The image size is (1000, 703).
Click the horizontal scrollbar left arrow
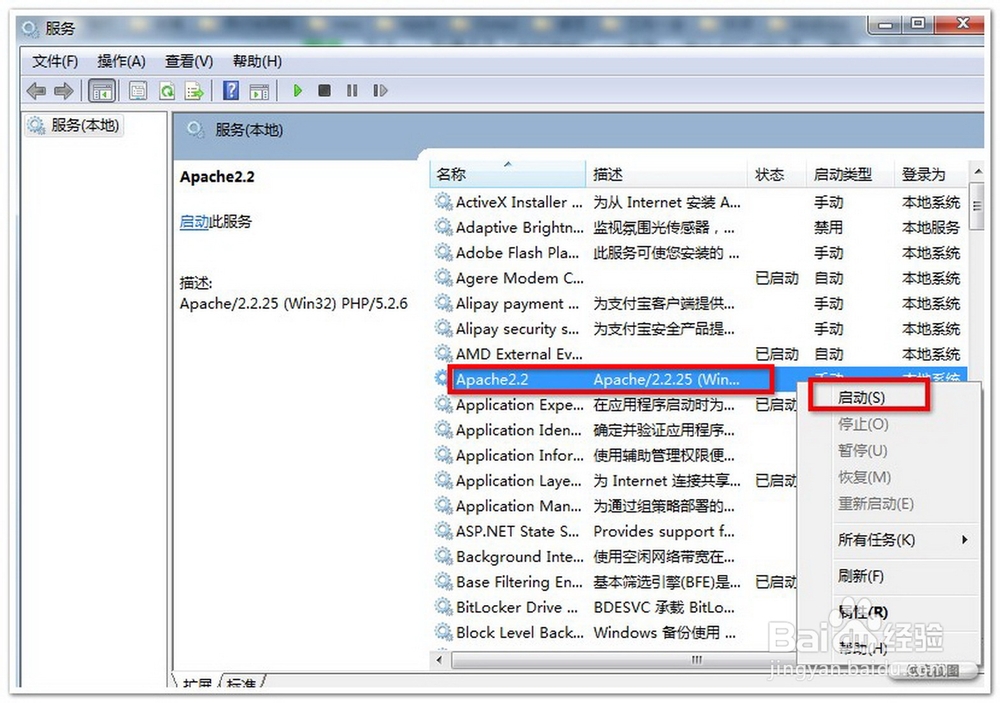click(439, 660)
